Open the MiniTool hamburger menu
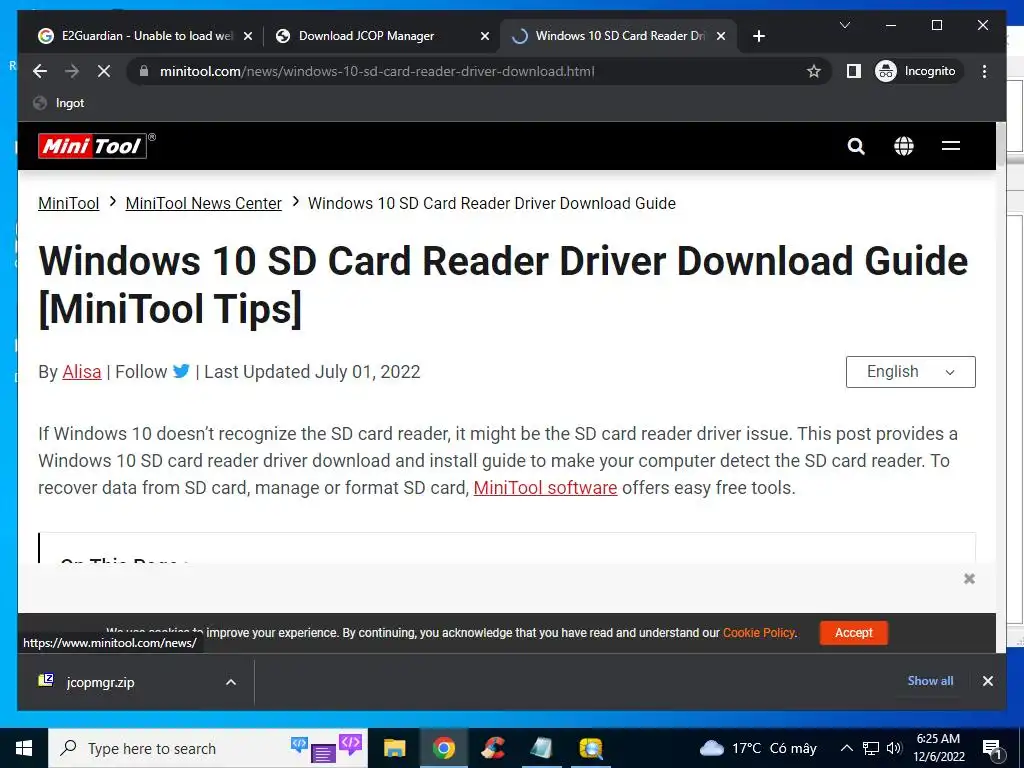This screenshot has width=1024, height=768. tap(951, 146)
